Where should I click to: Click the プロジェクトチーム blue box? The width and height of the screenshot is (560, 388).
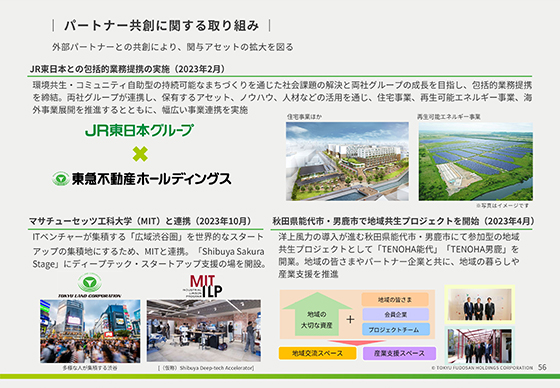tap(396, 329)
